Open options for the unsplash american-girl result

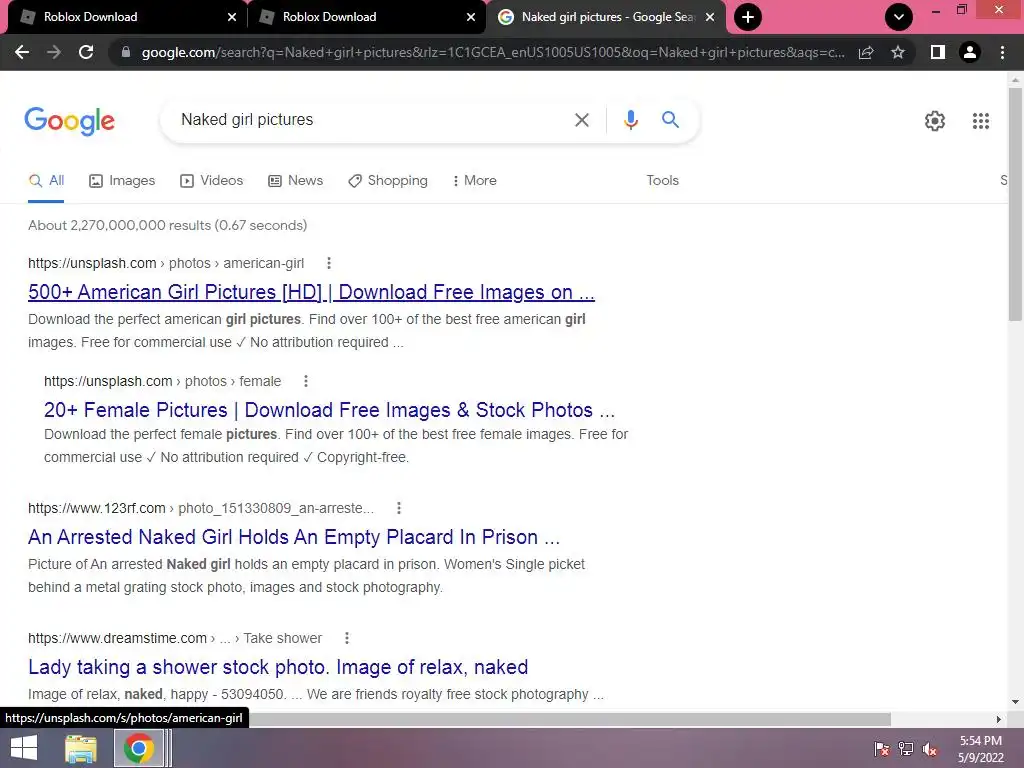328,263
